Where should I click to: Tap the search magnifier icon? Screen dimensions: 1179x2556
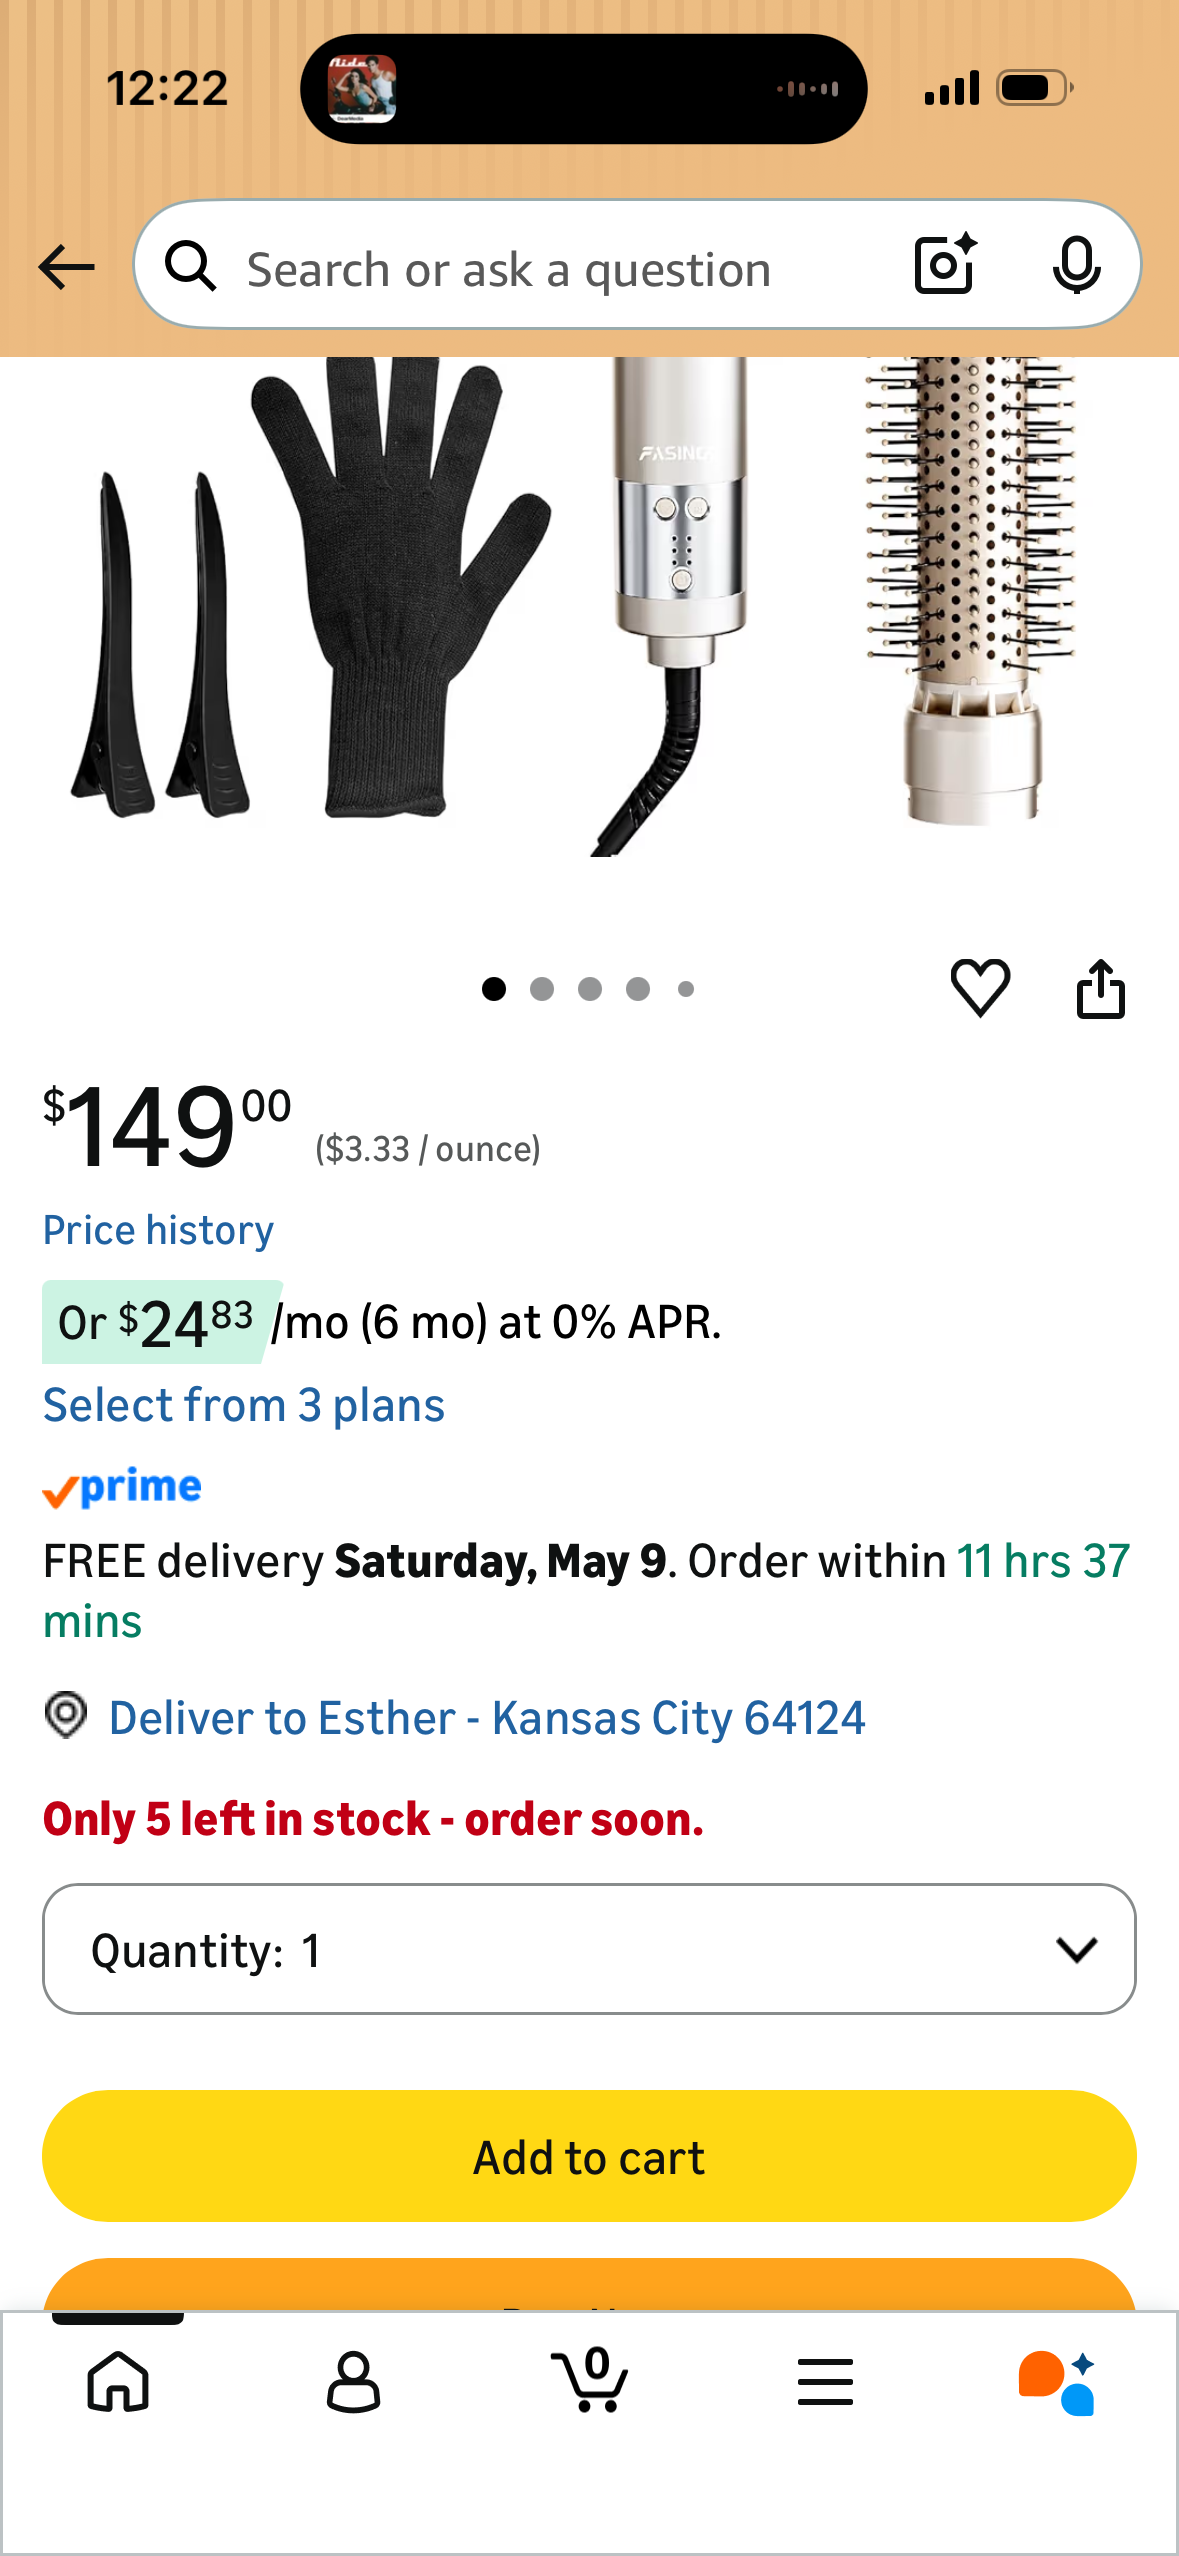tap(190, 266)
